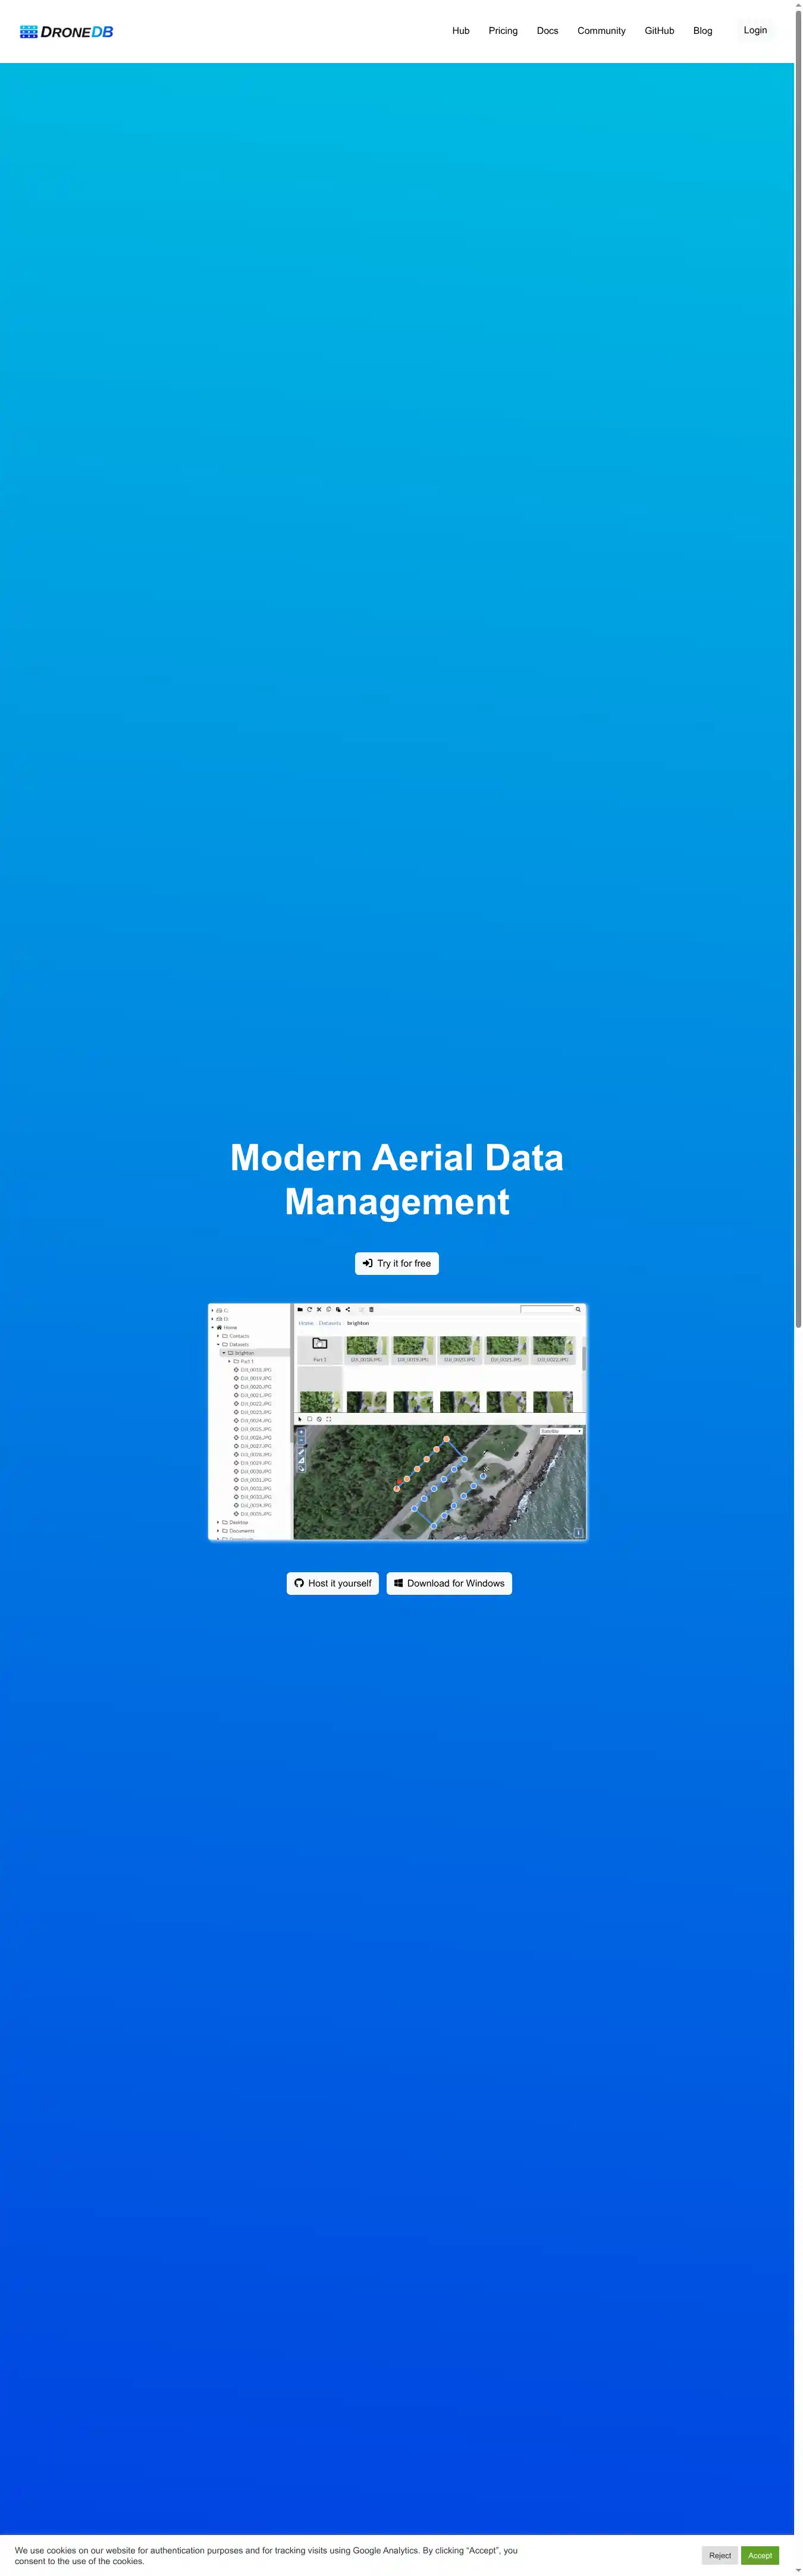This screenshot has width=803, height=2576.
Task: Click the search magnifier icon
Action: click(578, 1309)
